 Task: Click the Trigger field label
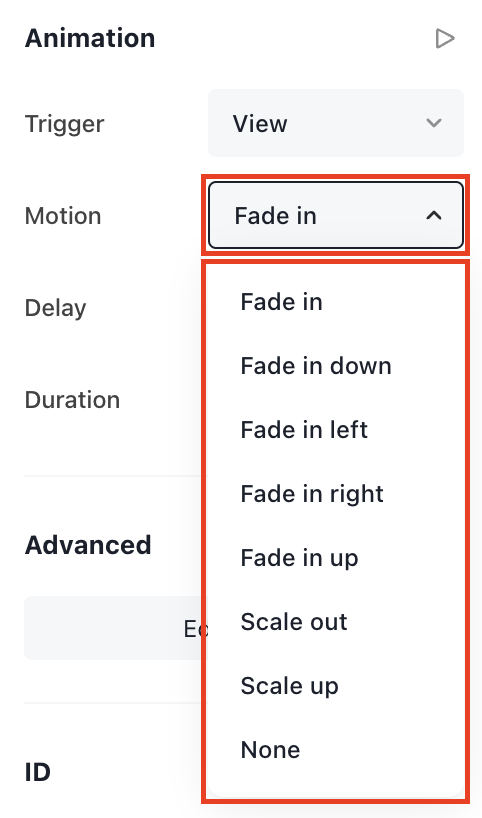pos(65,124)
